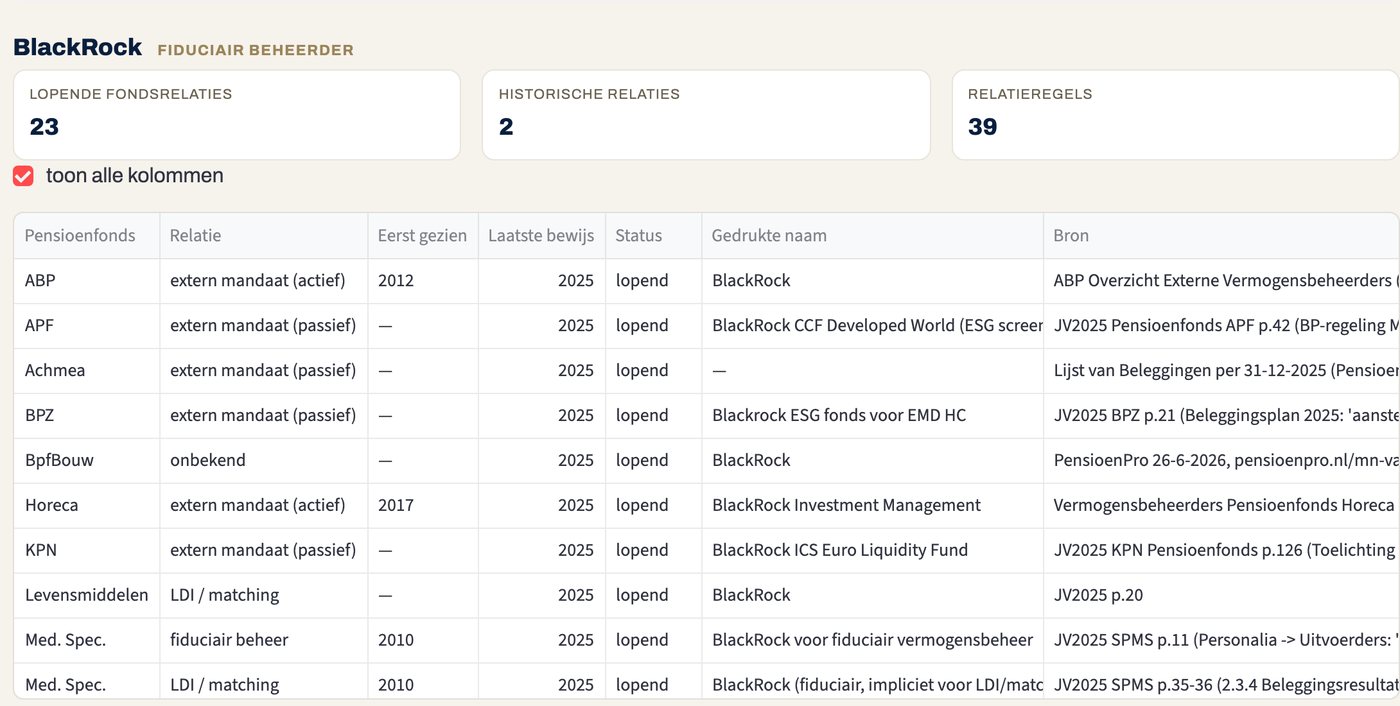
Task: Click the 'Laatste bewijs' column header
Action: click(541, 236)
